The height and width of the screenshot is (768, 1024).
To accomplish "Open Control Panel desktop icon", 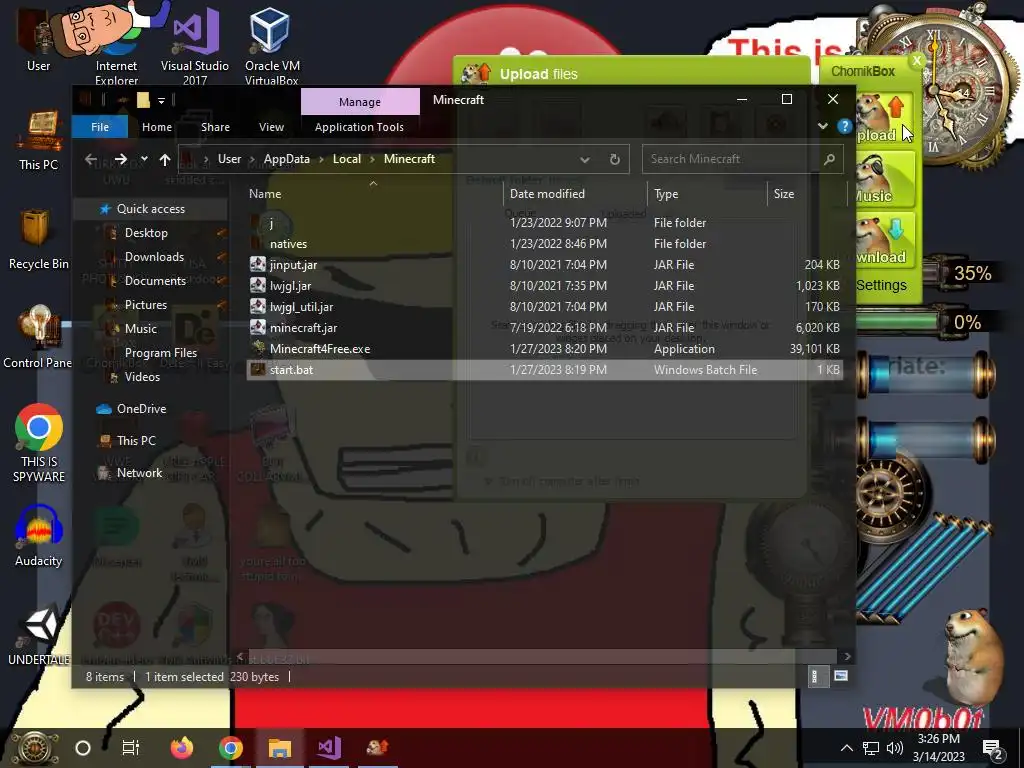I will (37, 337).
